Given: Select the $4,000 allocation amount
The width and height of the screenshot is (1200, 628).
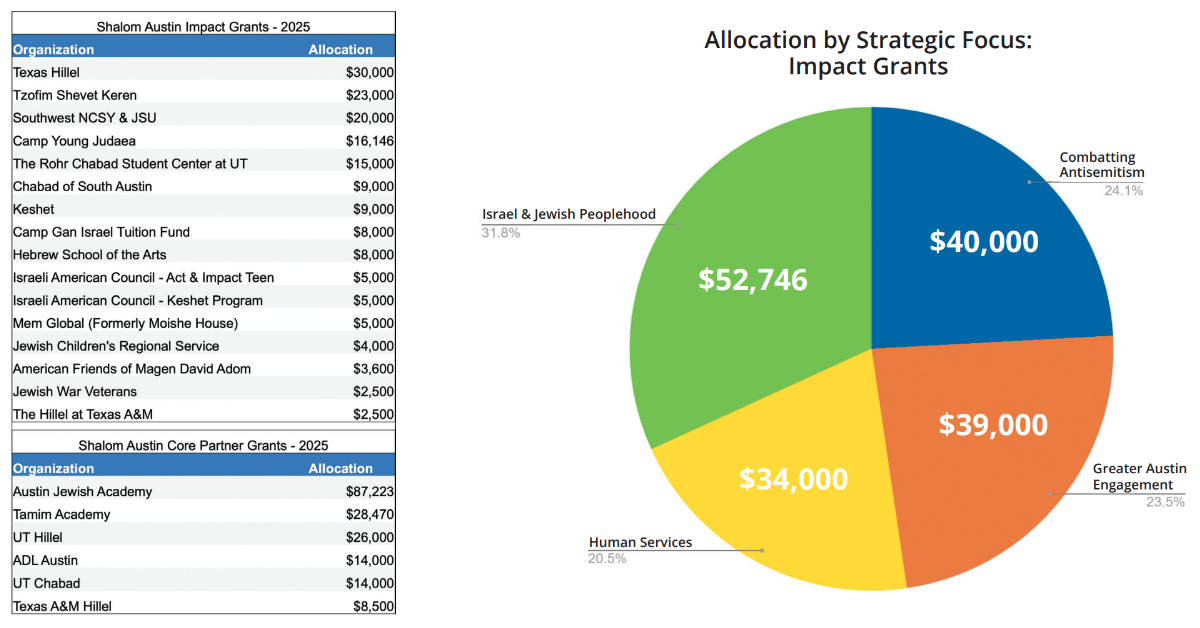Looking at the screenshot, I should point(374,346).
